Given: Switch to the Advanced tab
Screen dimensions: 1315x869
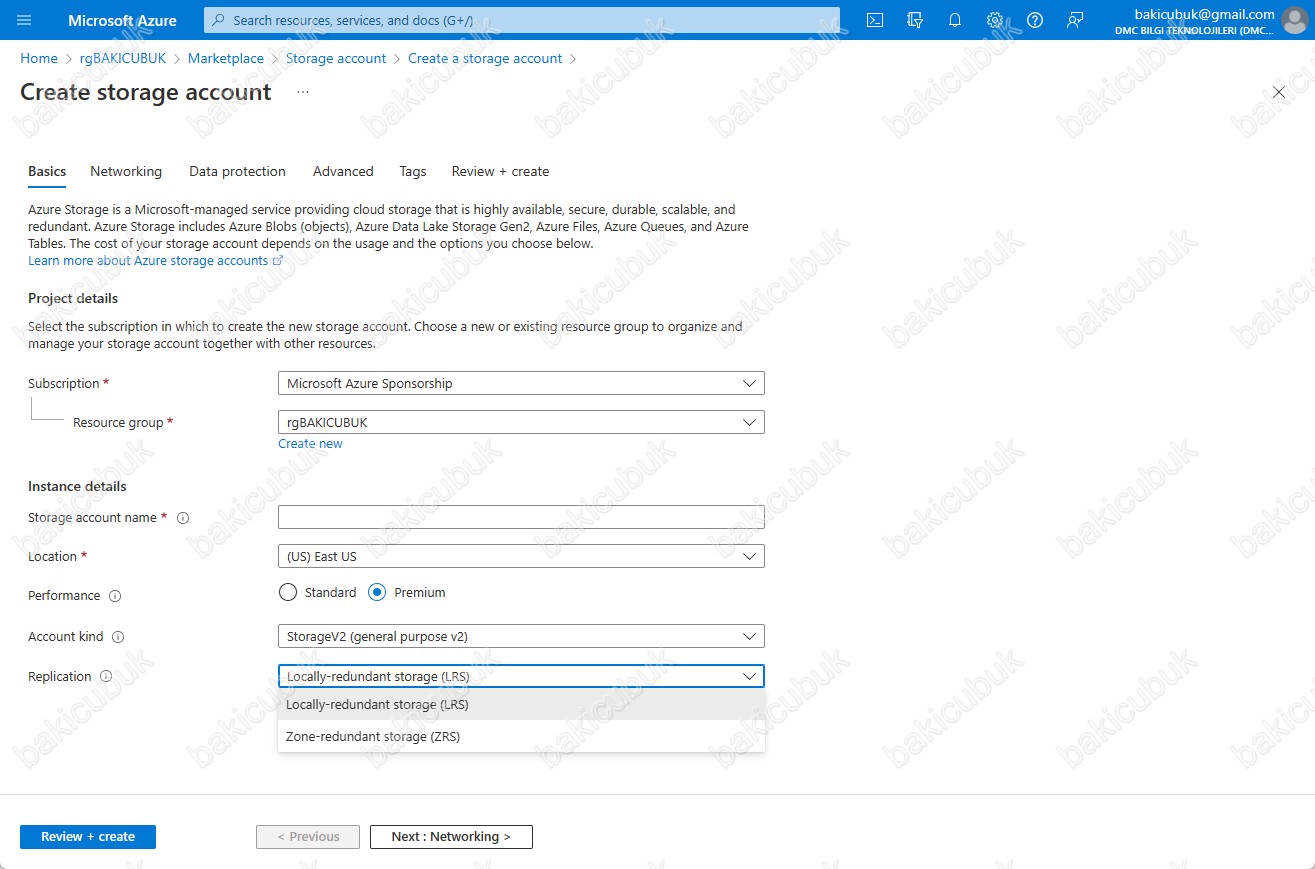Looking at the screenshot, I should [x=343, y=171].
